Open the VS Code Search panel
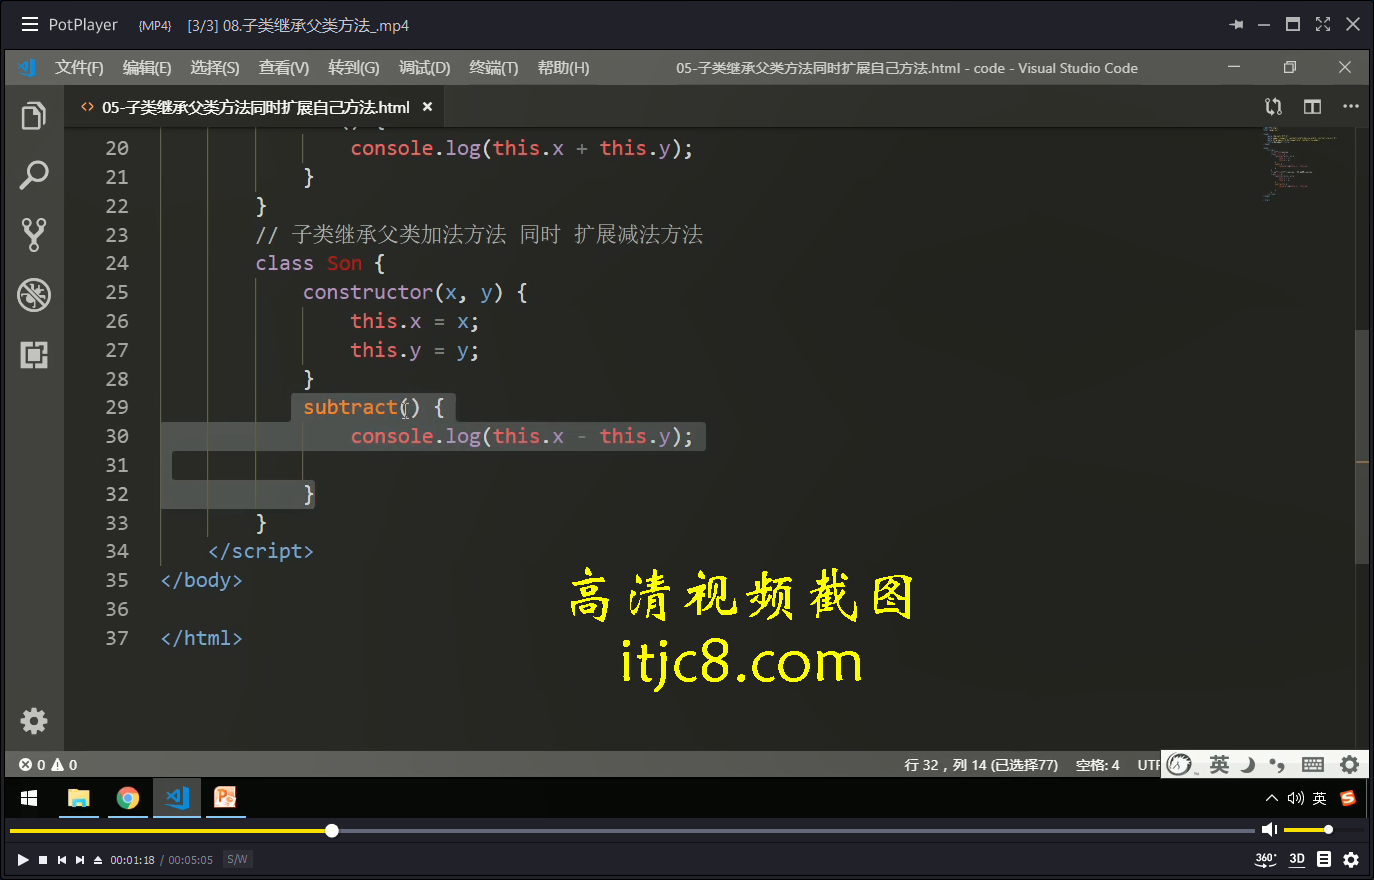The height and width of the screenshot is (880, 1374). click(34, 175)
